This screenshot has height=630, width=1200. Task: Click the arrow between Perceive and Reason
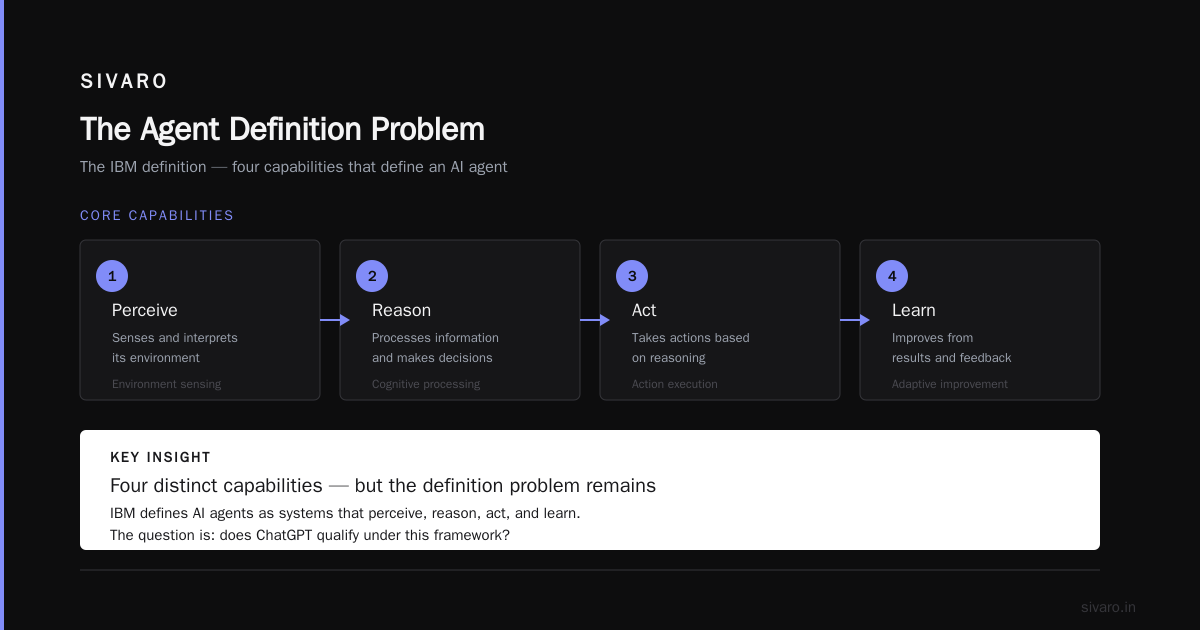(x=335, y=320)
